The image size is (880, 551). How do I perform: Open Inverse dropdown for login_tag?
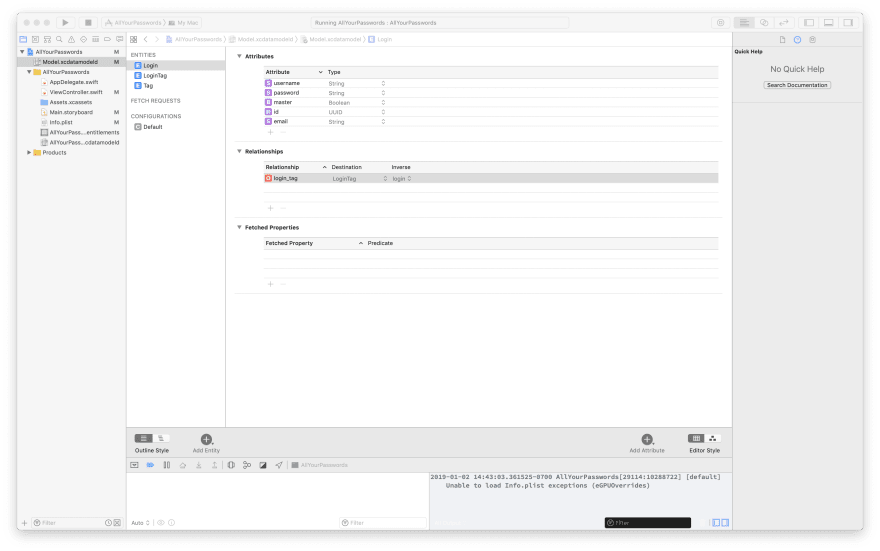(x=409, y=178)
